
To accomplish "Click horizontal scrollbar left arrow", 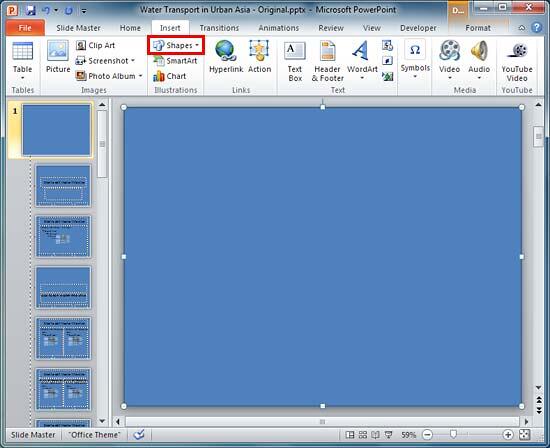I will (x=118, y=421).
